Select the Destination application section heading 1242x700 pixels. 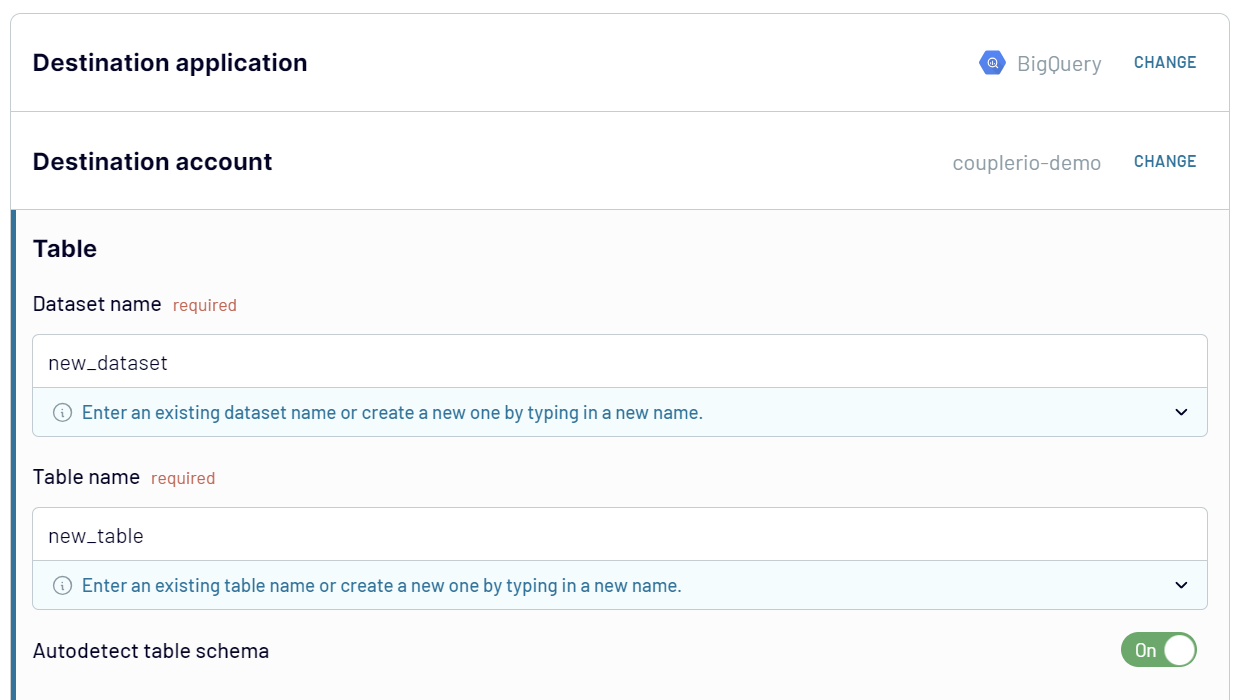click(x=170, y=62)
